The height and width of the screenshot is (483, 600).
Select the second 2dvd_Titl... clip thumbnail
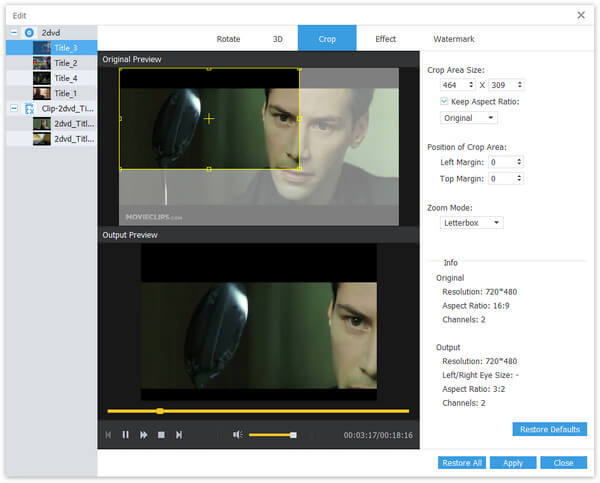click(42, 139)
